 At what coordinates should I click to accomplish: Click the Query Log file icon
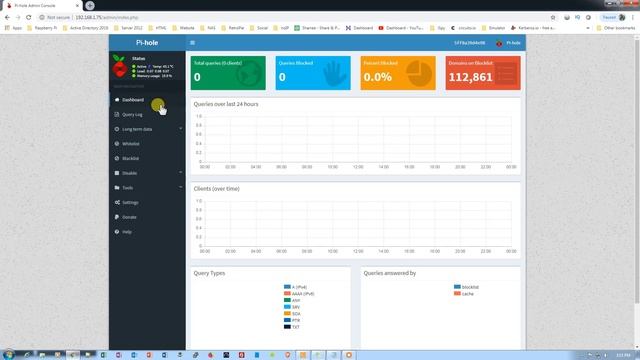(117, 114)
